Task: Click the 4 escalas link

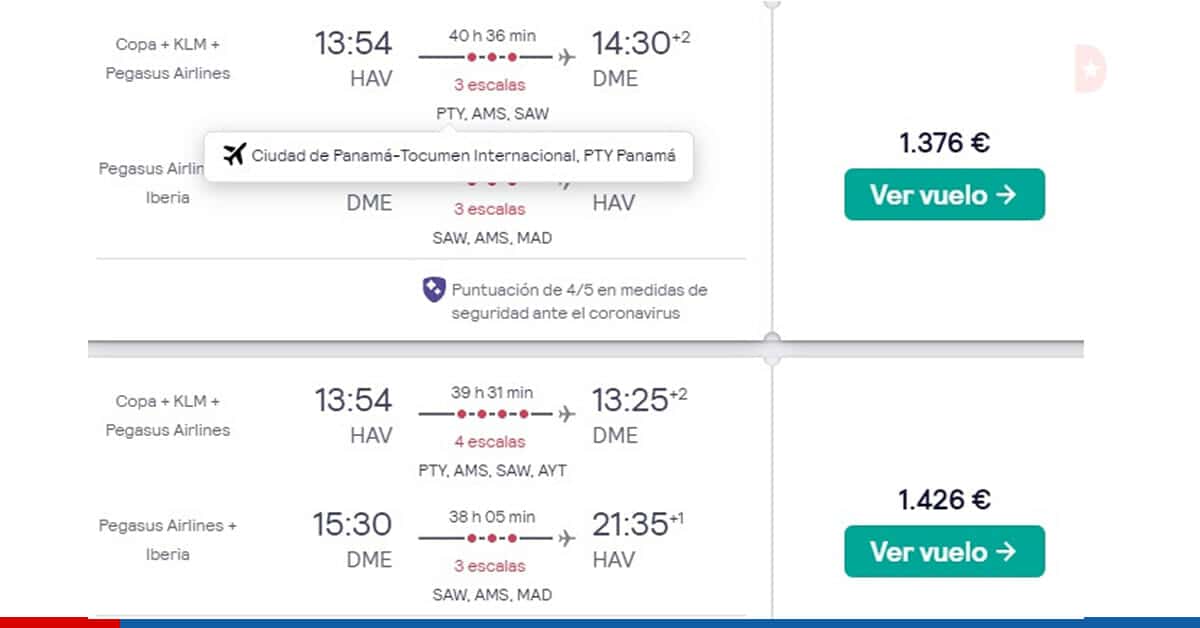Action: coord(489,442)
